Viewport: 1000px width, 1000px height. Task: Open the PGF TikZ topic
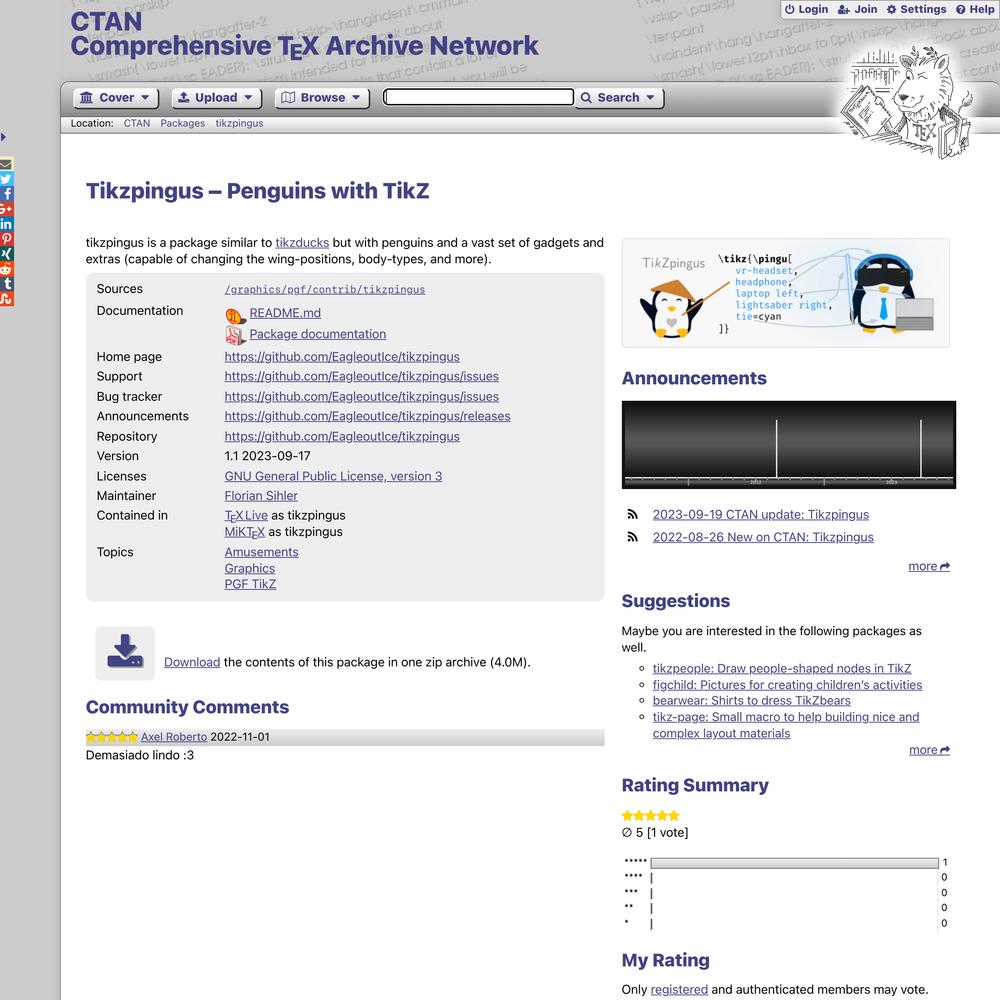[250, 584]
